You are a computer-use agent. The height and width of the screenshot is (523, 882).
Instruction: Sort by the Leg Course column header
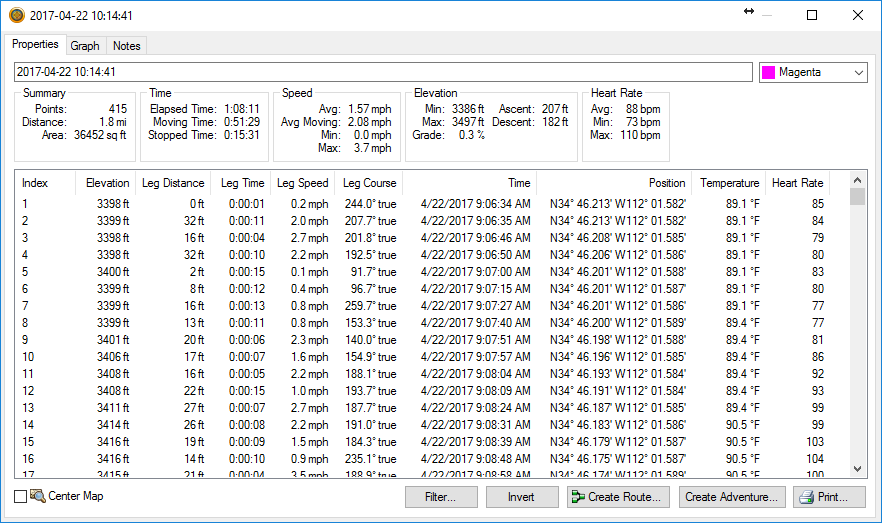tap(369, 183)
